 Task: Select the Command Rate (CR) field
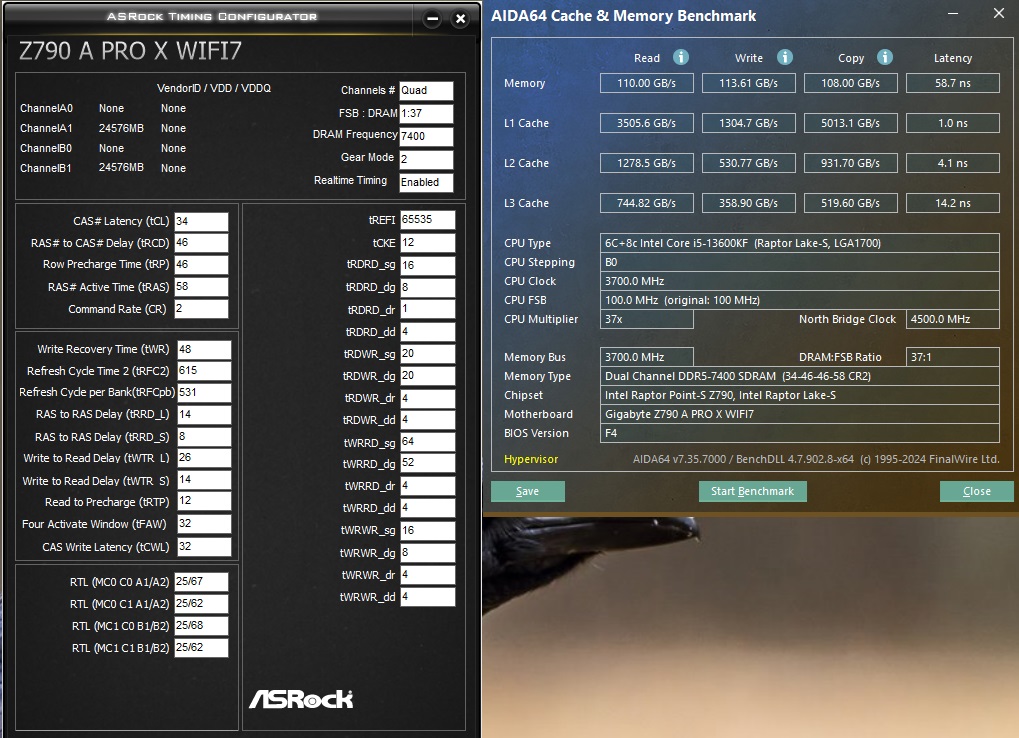coord(201,309)
